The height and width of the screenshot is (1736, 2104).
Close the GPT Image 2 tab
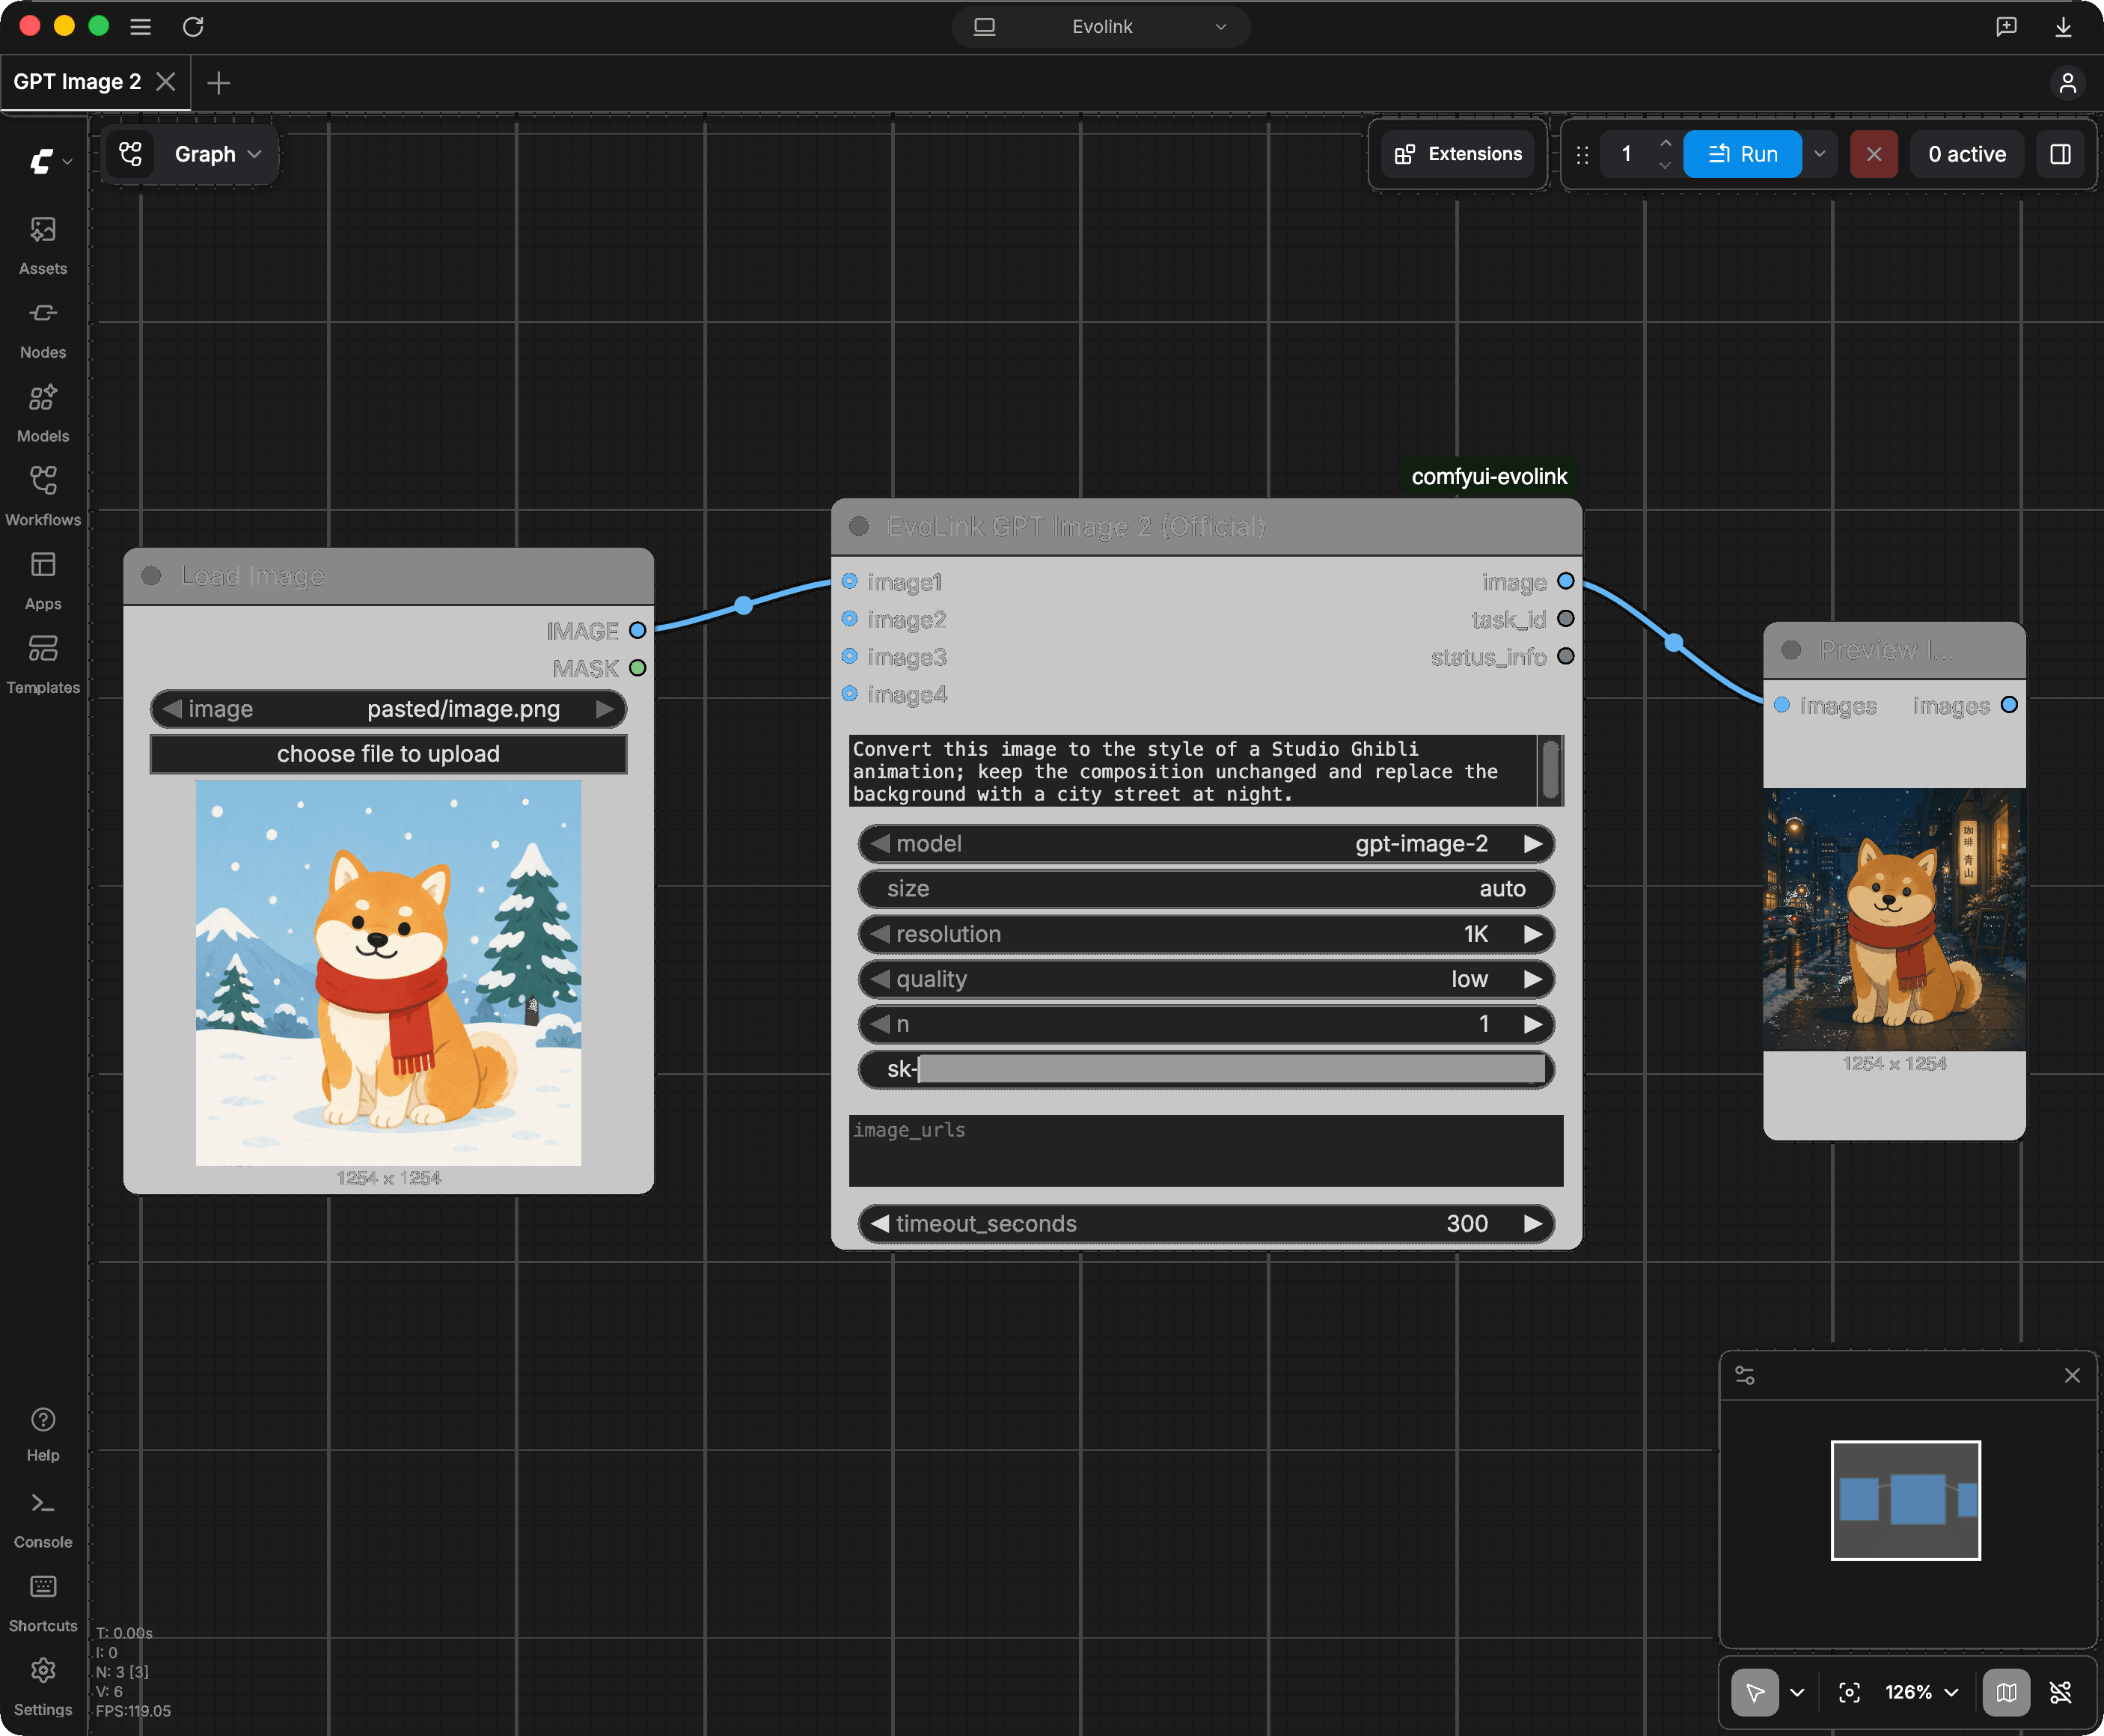(166, 82)
